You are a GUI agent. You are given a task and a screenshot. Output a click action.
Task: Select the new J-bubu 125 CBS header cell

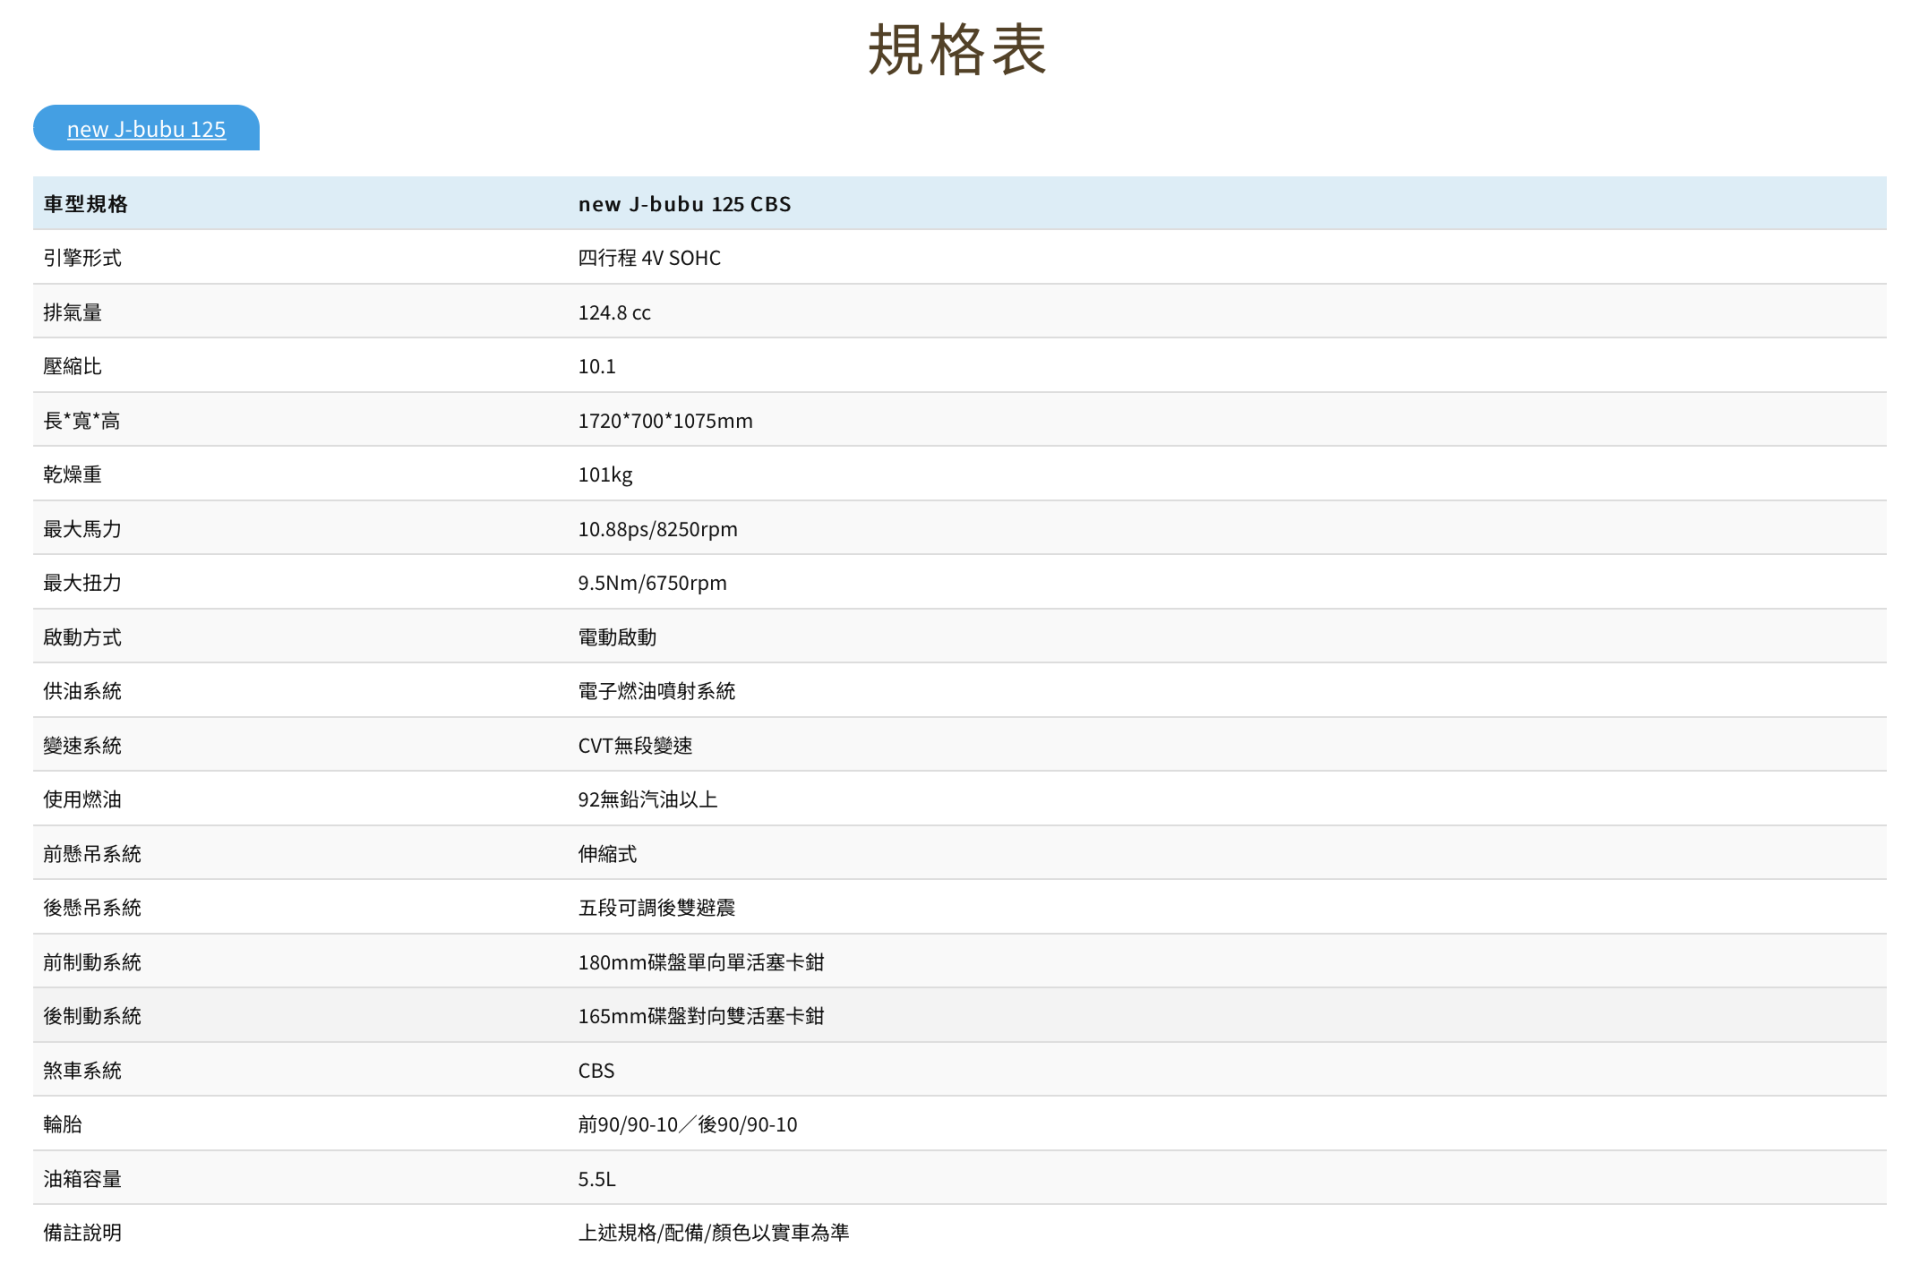(x=684, y=204)
